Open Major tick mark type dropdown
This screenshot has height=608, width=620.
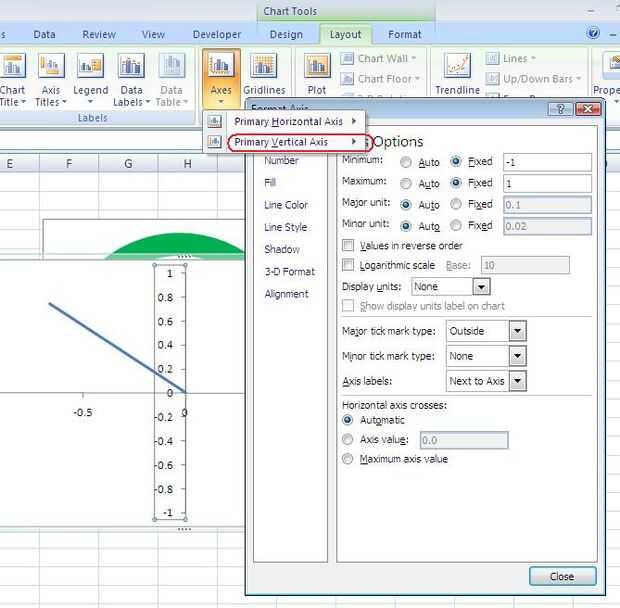517,331
